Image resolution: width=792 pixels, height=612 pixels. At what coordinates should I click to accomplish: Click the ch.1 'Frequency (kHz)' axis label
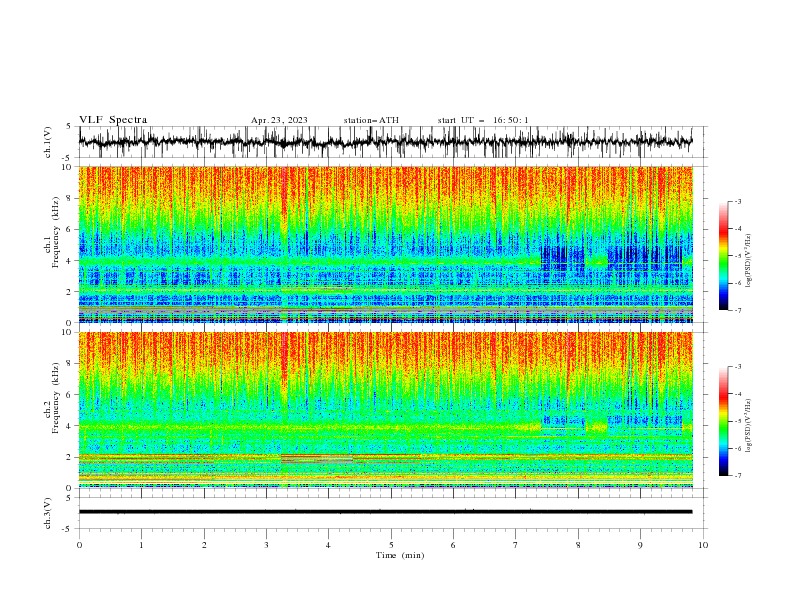56,230
